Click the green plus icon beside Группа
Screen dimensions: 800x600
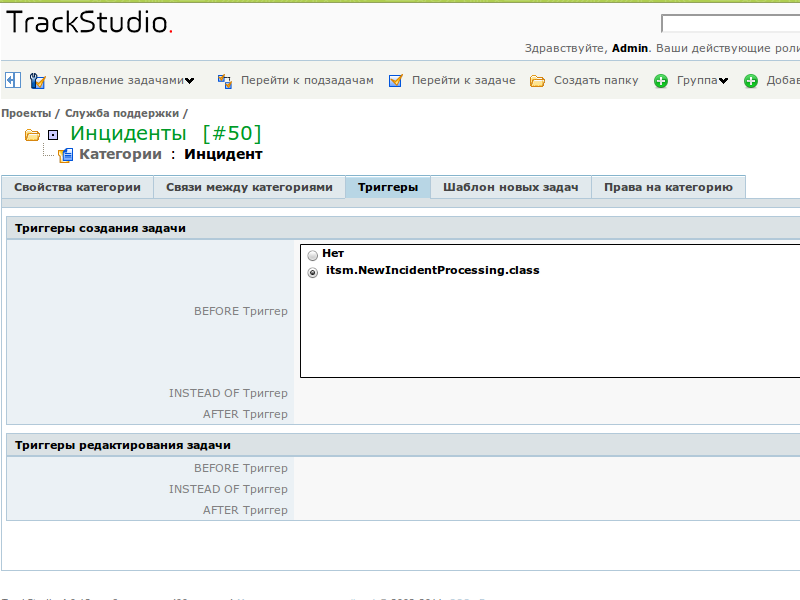coord(661,81)
